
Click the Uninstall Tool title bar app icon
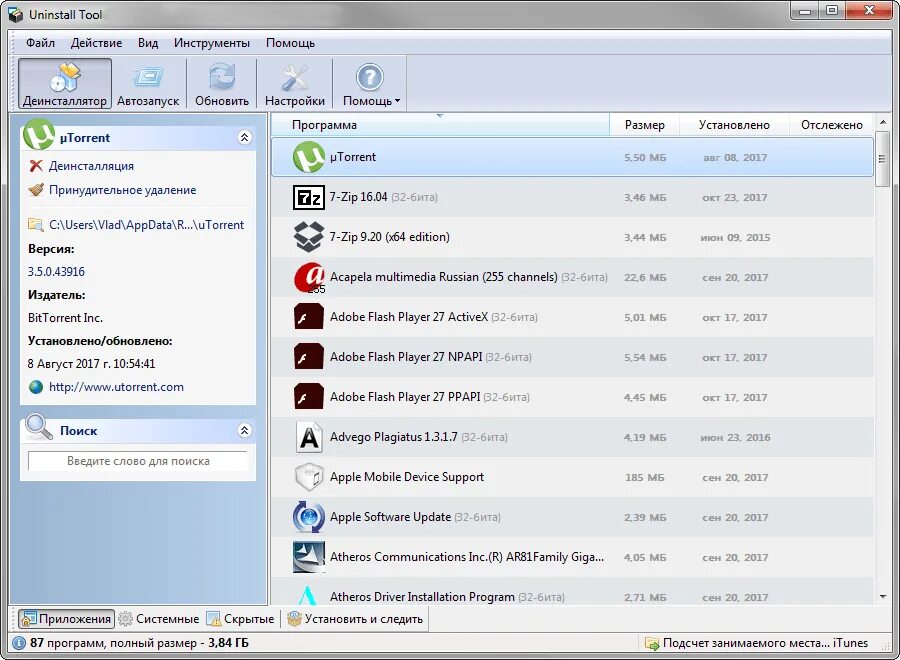coord(15,14)
